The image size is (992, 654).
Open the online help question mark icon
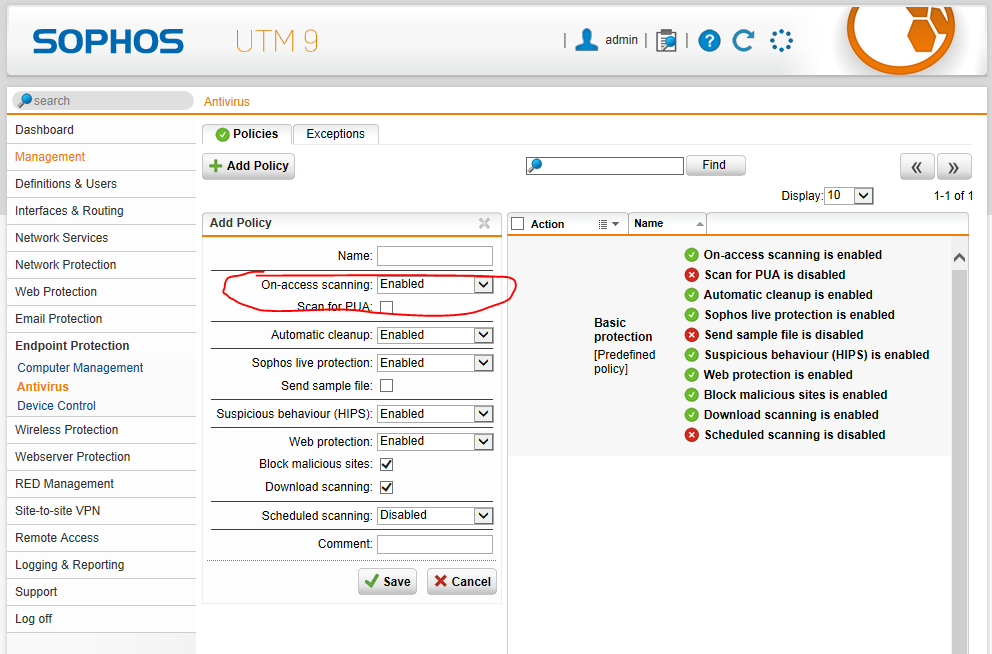click(709, 41)
